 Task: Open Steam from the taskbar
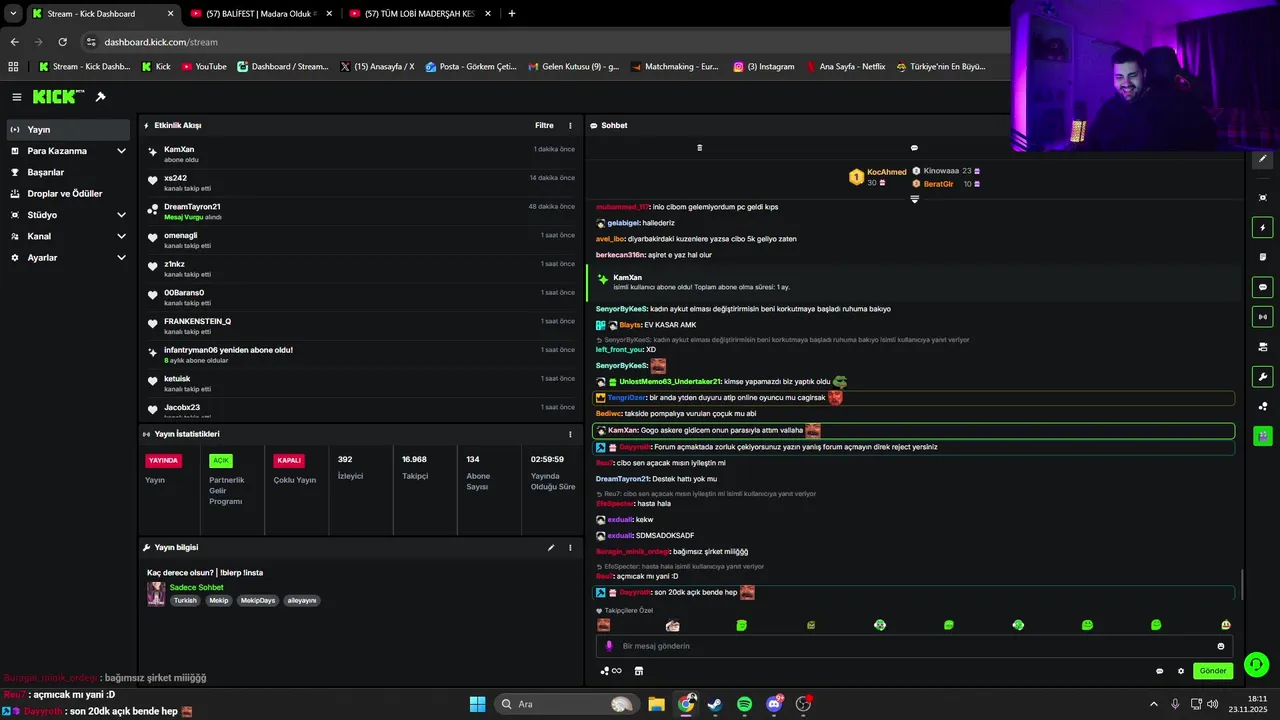coord(715,704)
